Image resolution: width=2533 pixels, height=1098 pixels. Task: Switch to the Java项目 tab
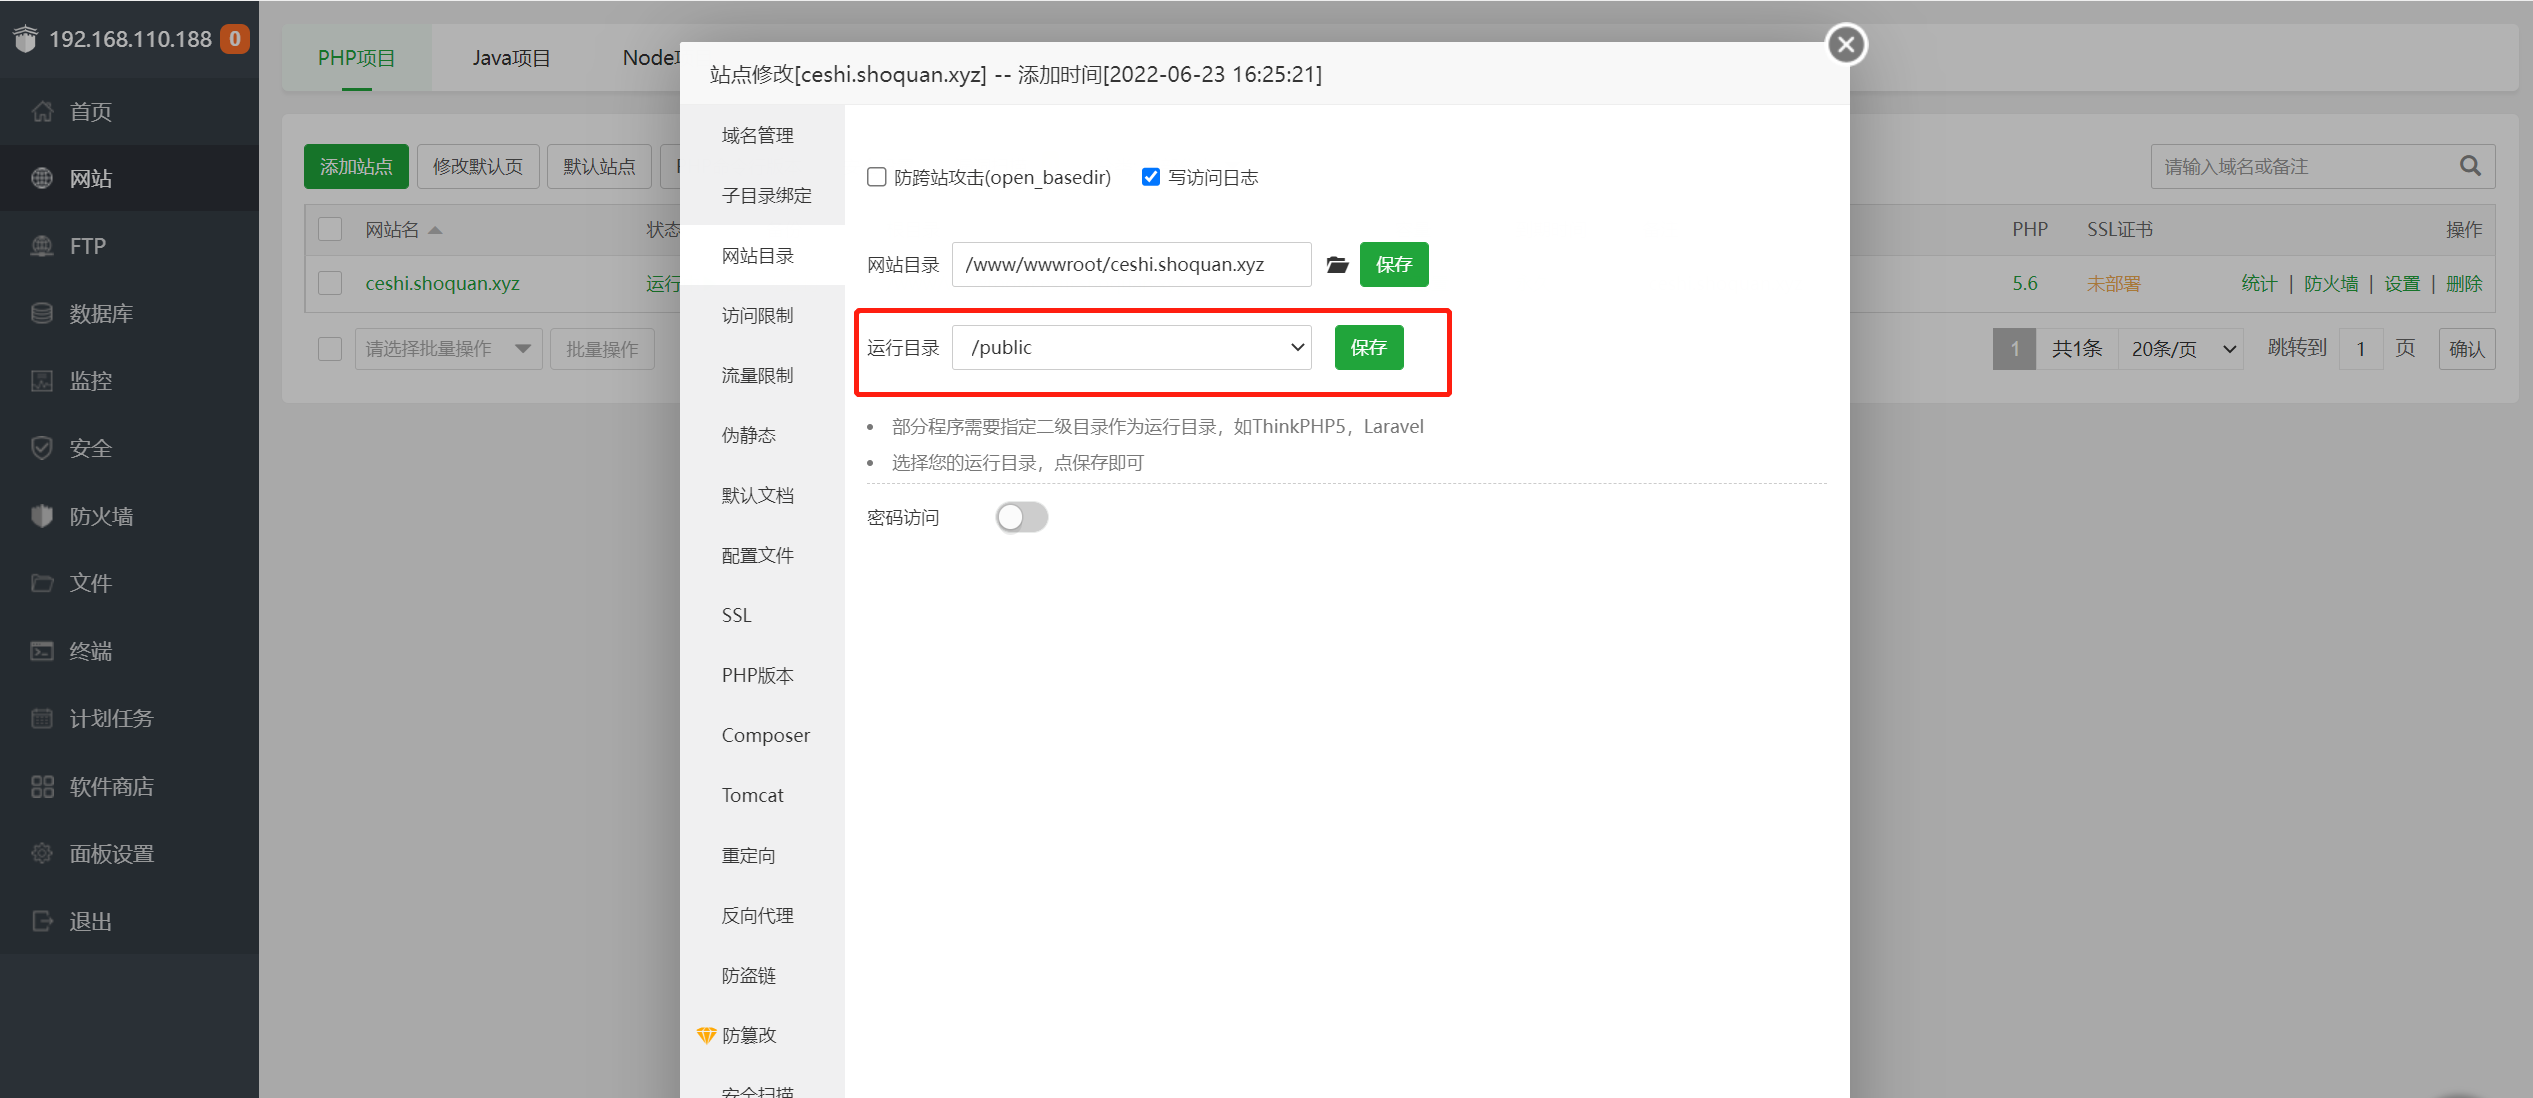tap(511, 58)
